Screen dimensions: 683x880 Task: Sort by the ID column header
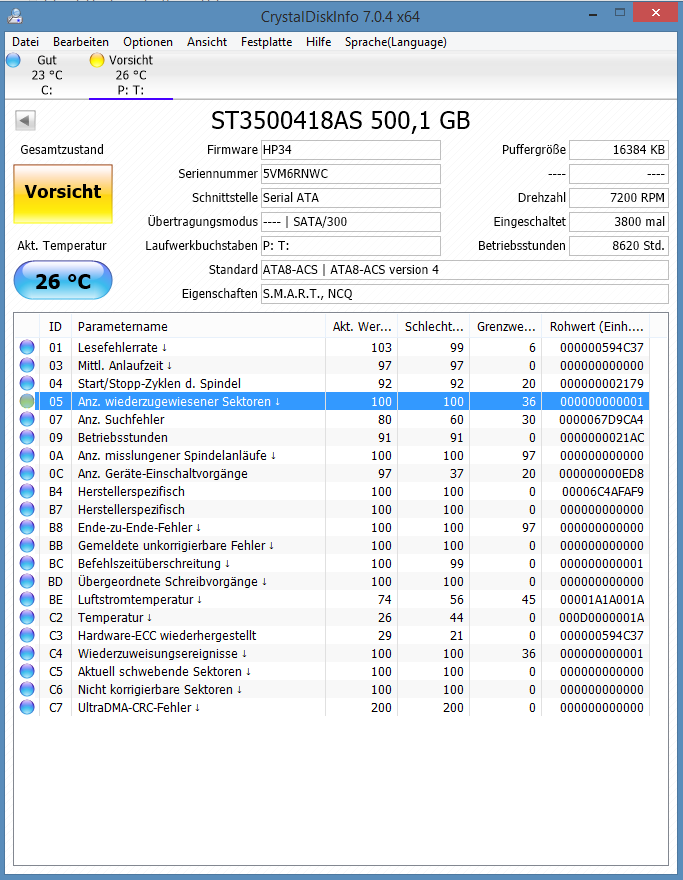[x=55, y=327]
